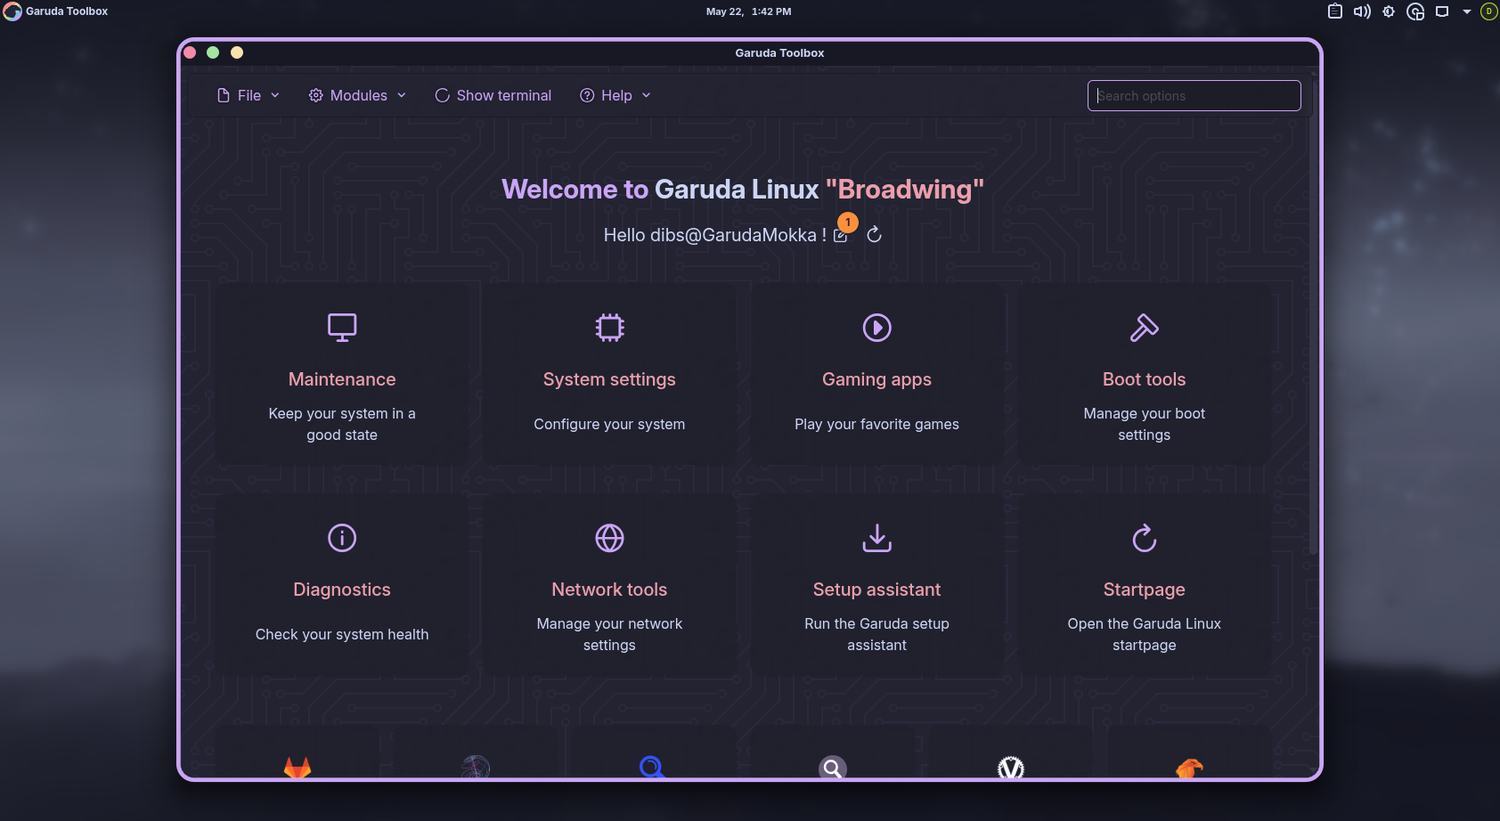The image size is (1500, 821).
Task: Expand the Modules chevron arrow
Action: (402, 95)
